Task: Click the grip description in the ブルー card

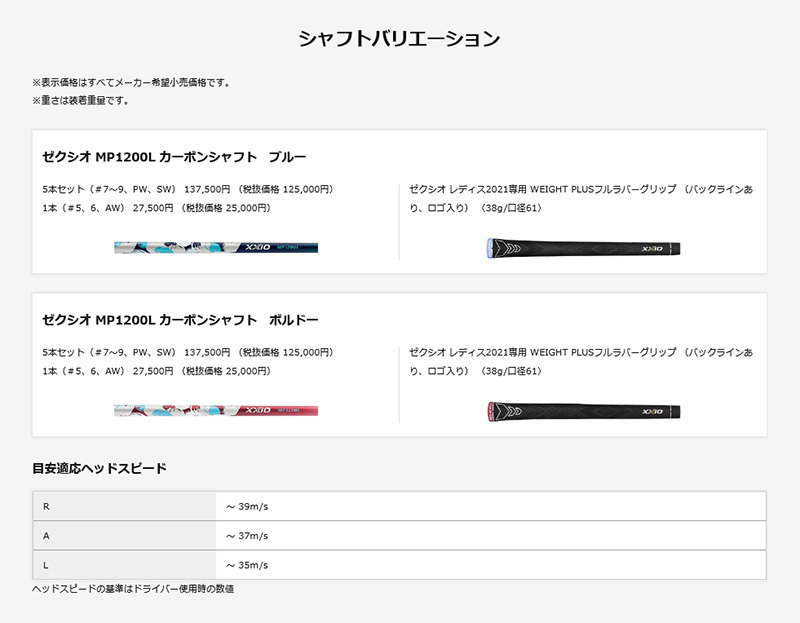Action: 581,198
